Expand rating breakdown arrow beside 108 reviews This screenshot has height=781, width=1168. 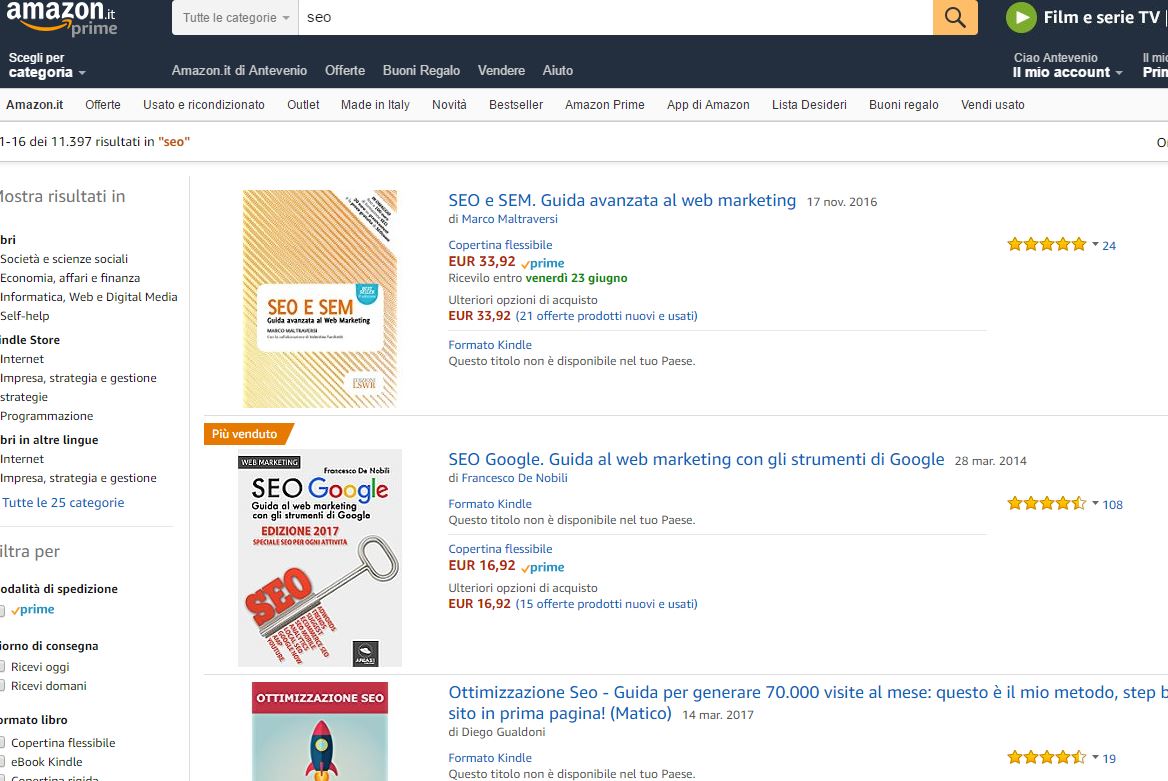(1095, 503)
